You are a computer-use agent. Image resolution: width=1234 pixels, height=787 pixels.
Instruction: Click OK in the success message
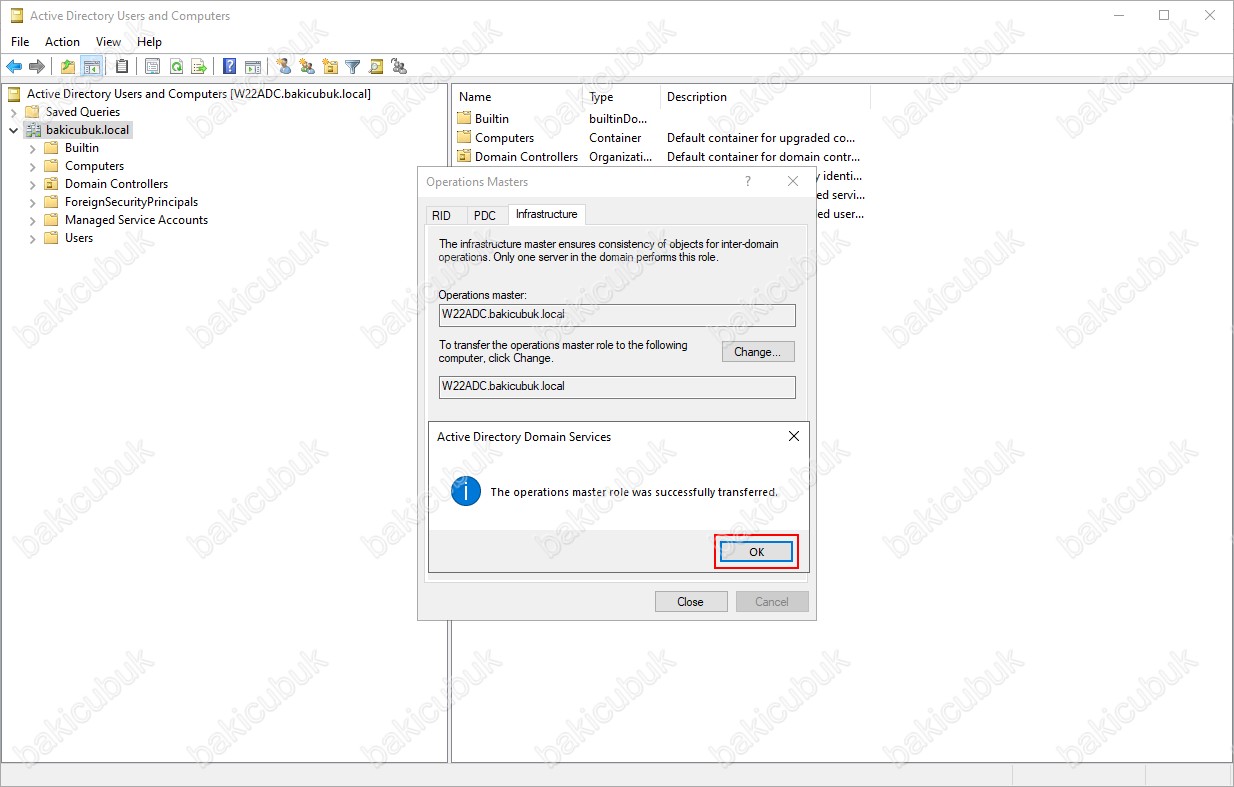756,552
